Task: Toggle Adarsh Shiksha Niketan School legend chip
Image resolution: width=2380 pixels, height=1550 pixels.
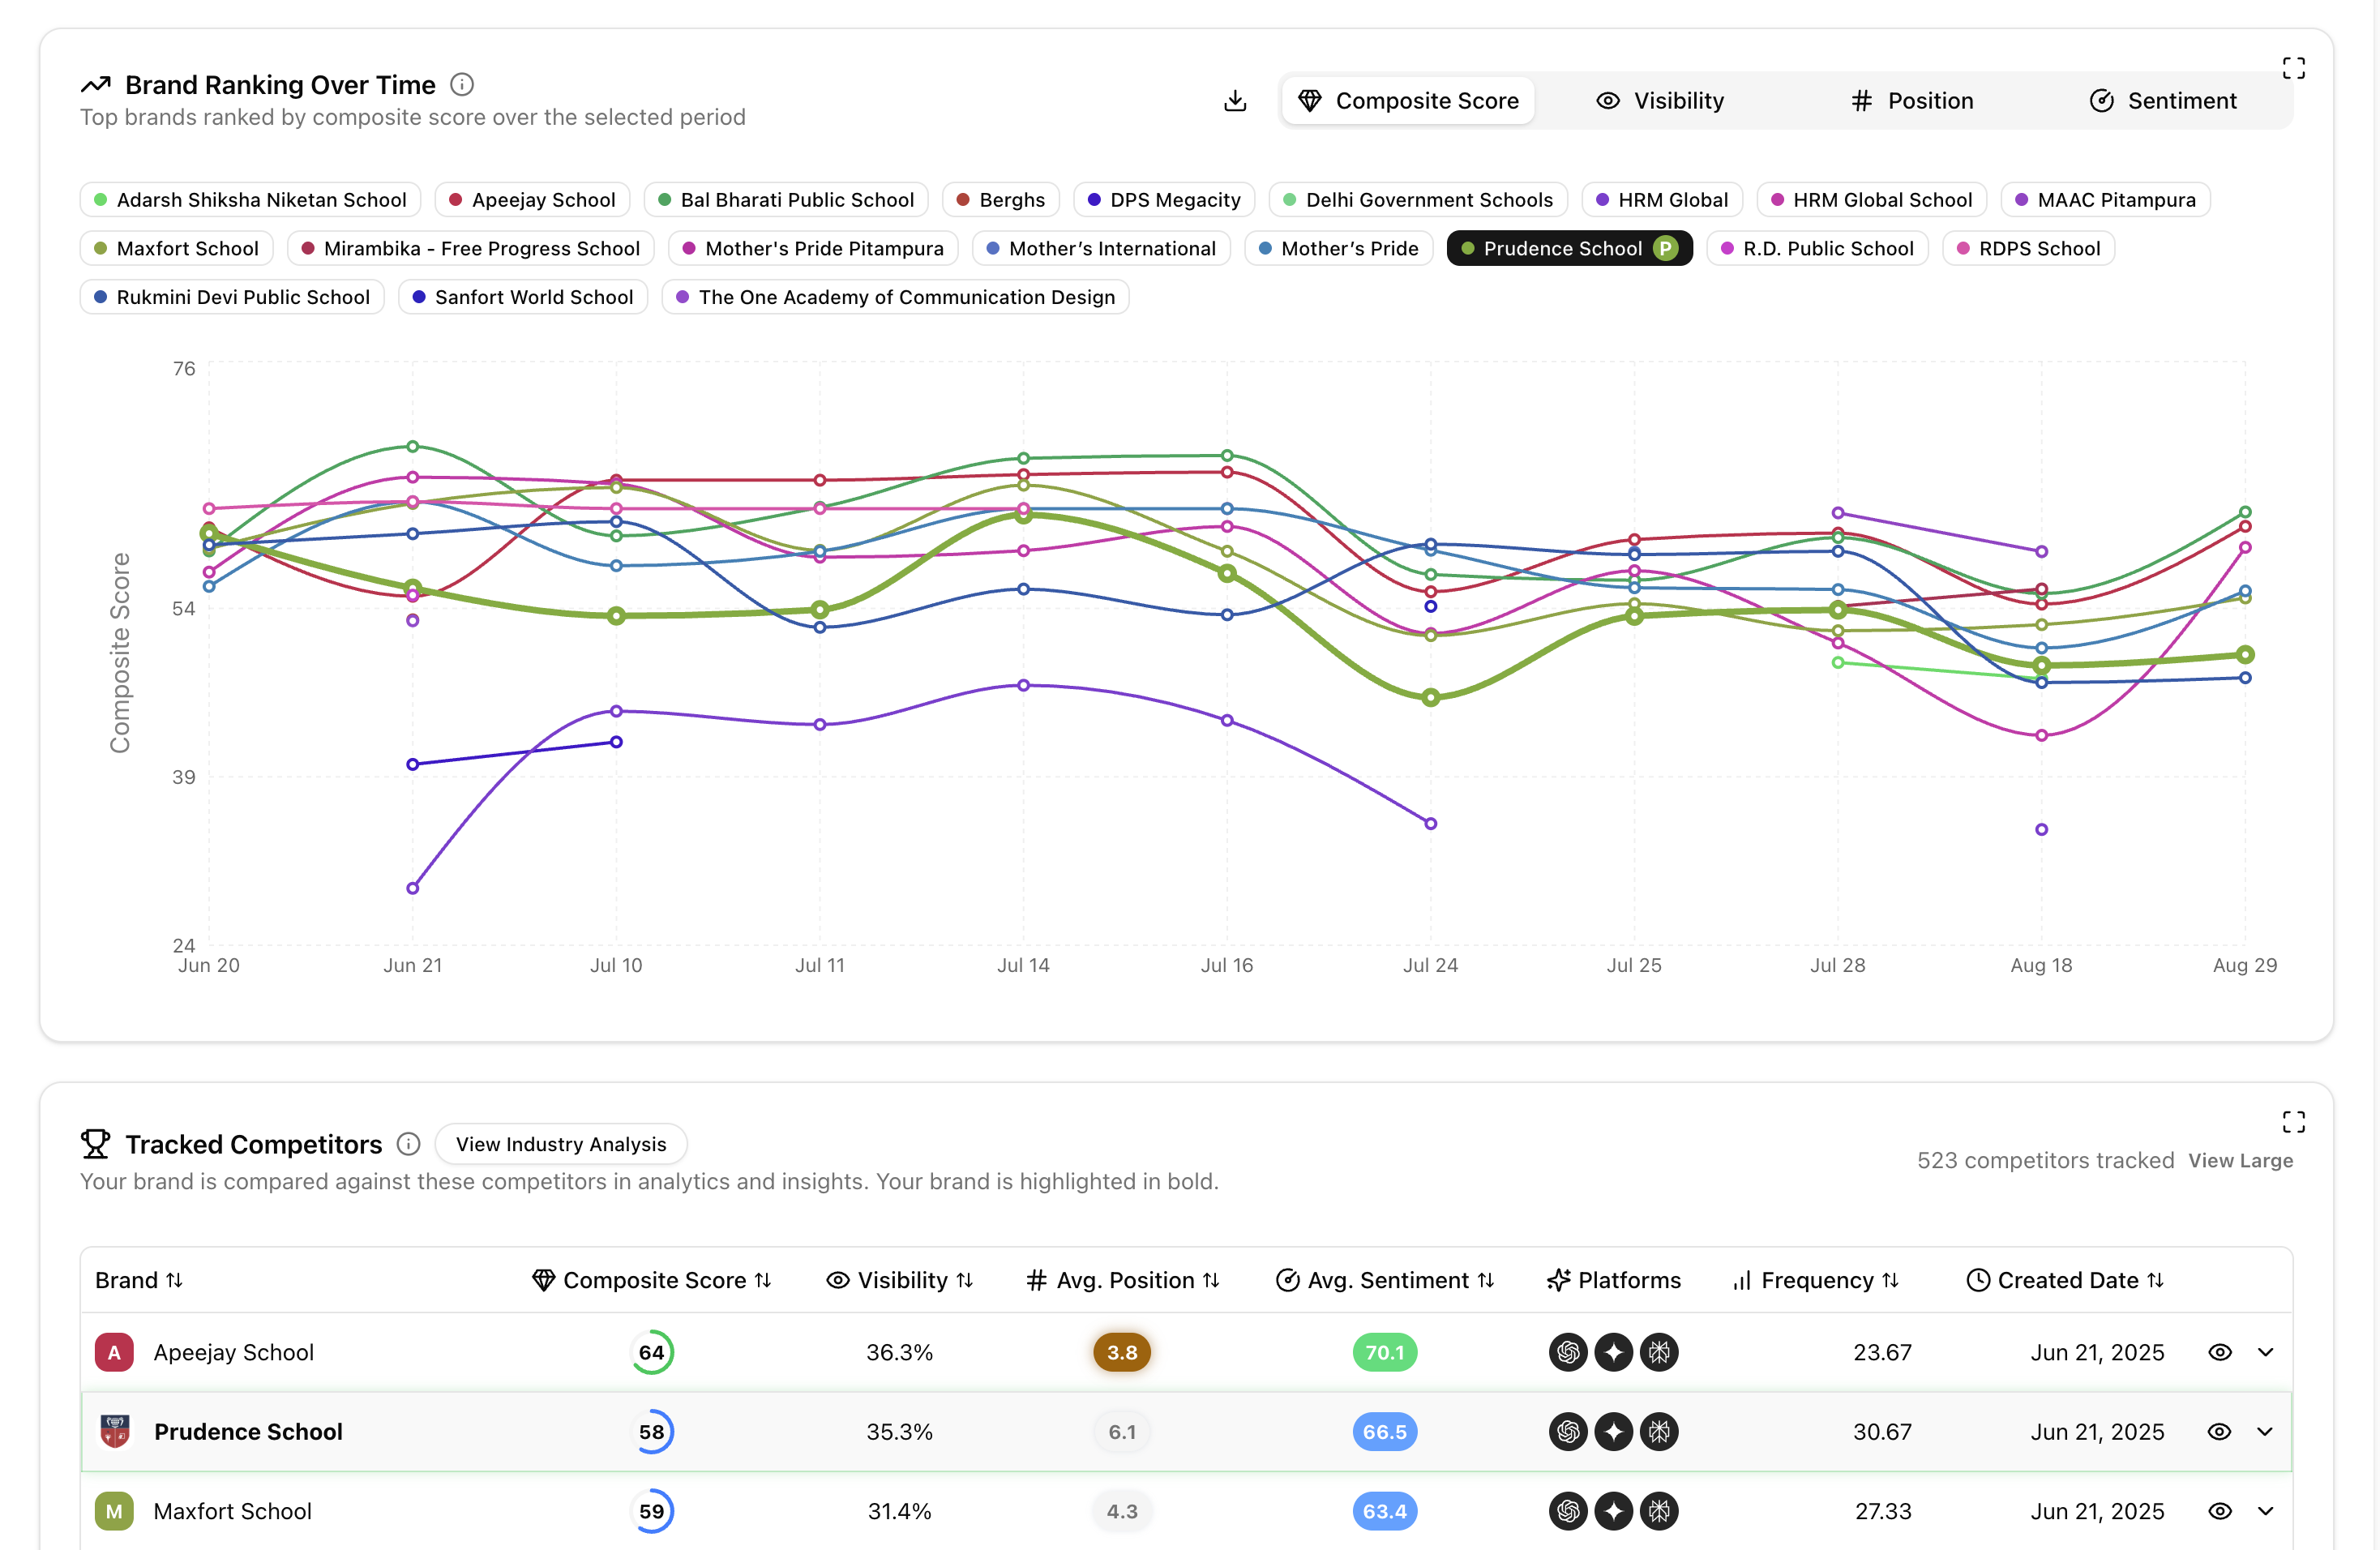Action: tap(250, 200)
